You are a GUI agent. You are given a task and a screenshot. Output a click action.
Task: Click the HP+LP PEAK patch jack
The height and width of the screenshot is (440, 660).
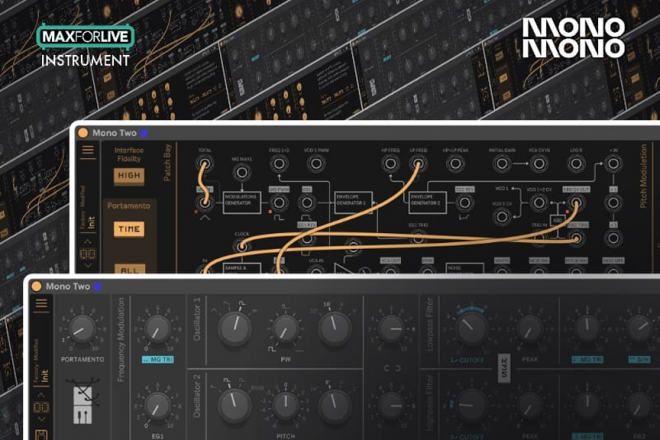point(455,164)
